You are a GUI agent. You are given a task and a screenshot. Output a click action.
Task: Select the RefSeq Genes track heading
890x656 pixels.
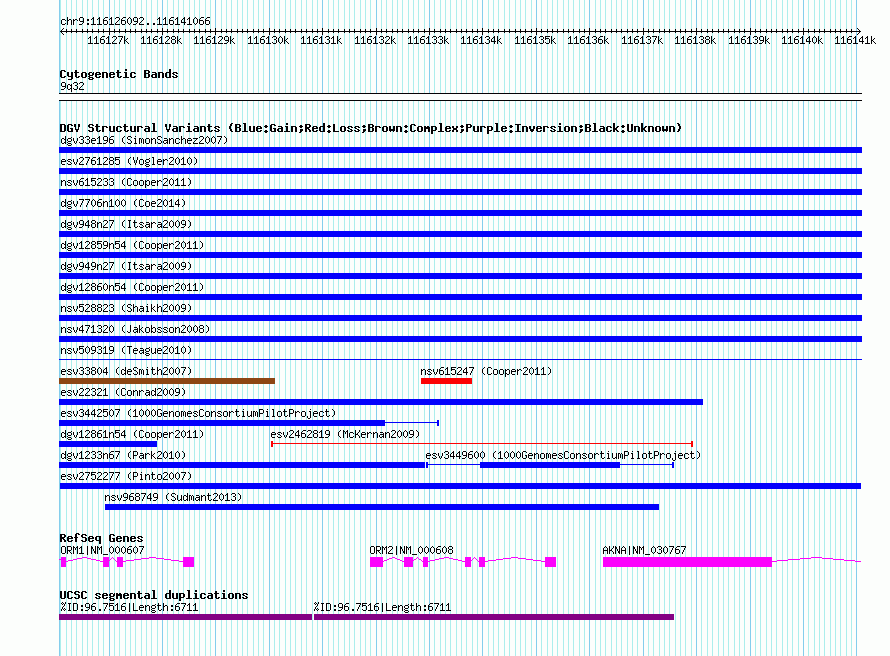(101, 538)
